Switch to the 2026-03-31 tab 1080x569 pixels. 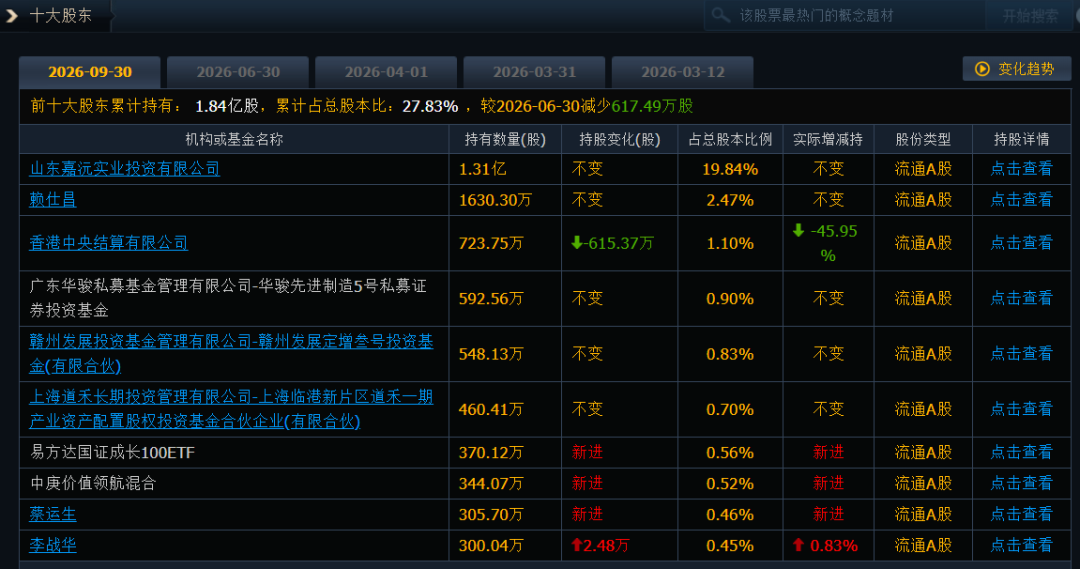534,72
